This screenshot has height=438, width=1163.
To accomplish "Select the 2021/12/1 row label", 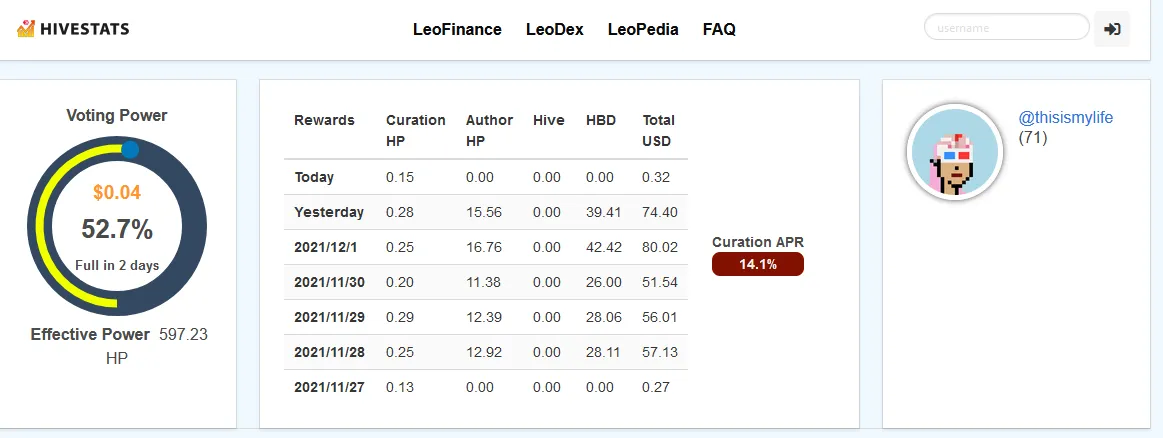I will [326, 248].
